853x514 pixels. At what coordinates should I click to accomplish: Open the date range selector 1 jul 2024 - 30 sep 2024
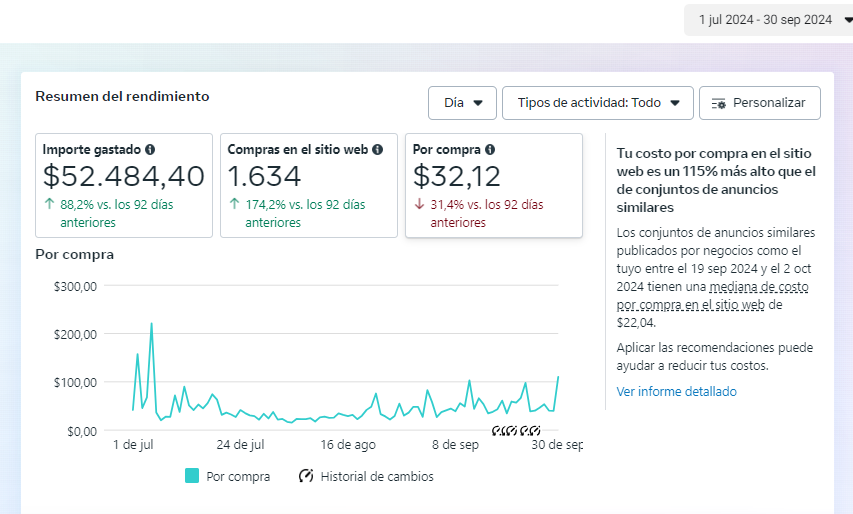coord(768,20)
